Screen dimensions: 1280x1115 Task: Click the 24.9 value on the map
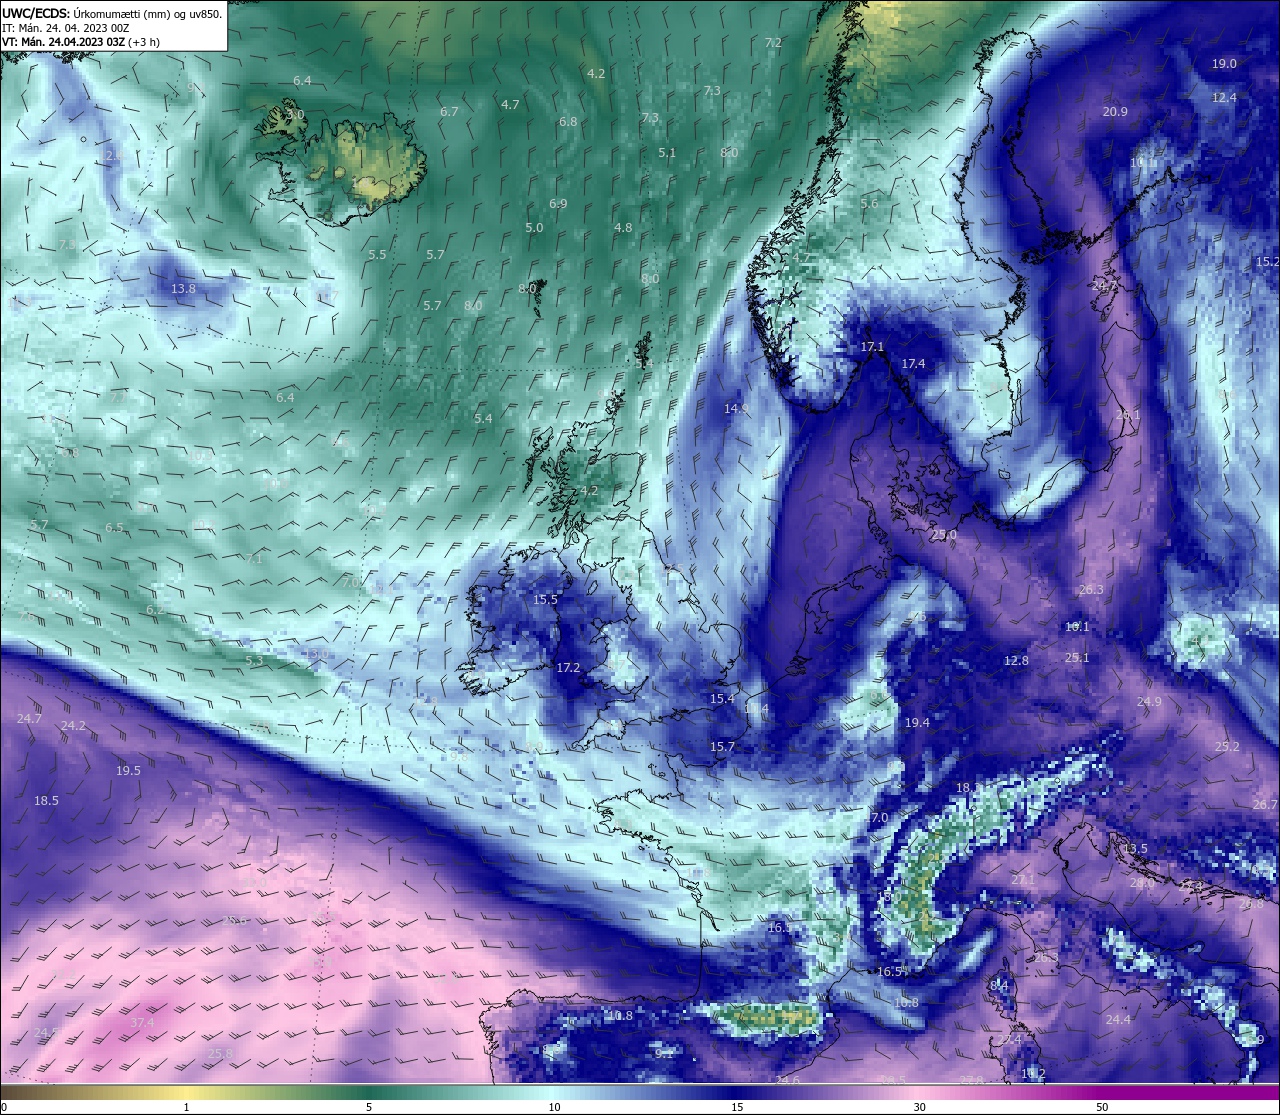[x=1149, y=702]
